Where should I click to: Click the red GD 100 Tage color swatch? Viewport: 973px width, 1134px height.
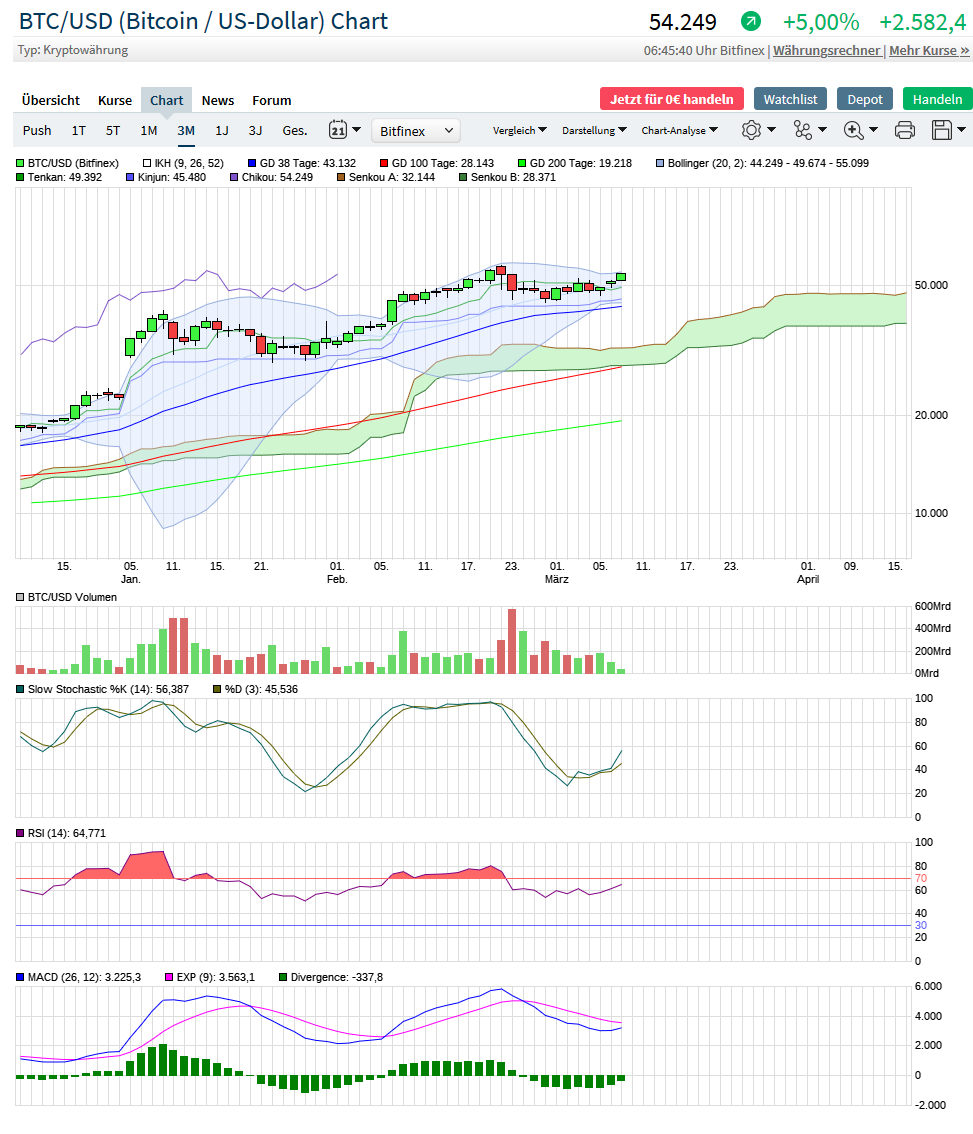(x=384, y=163)
